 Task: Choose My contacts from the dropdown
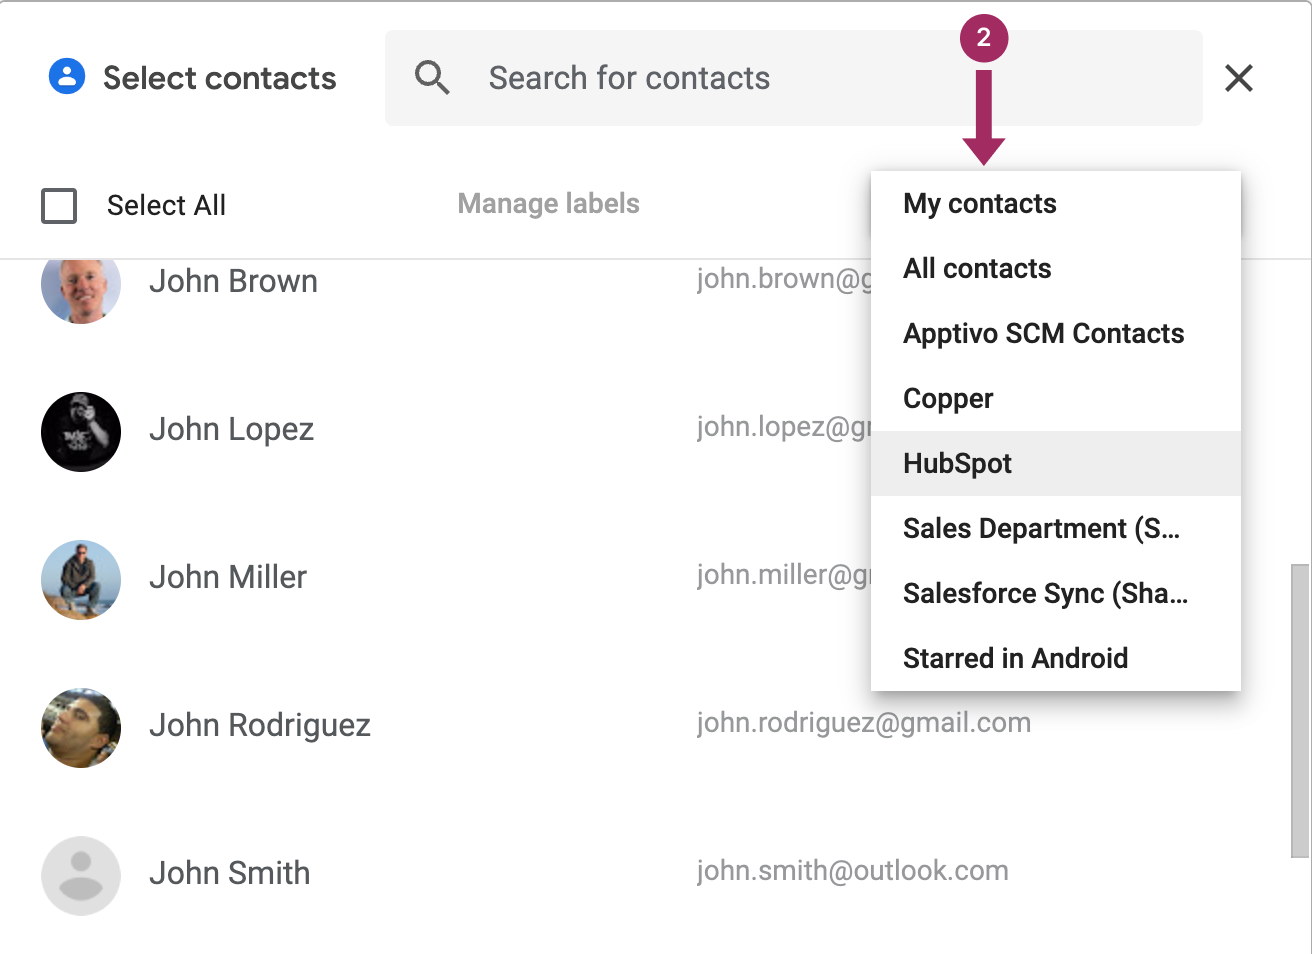(979, 204)
